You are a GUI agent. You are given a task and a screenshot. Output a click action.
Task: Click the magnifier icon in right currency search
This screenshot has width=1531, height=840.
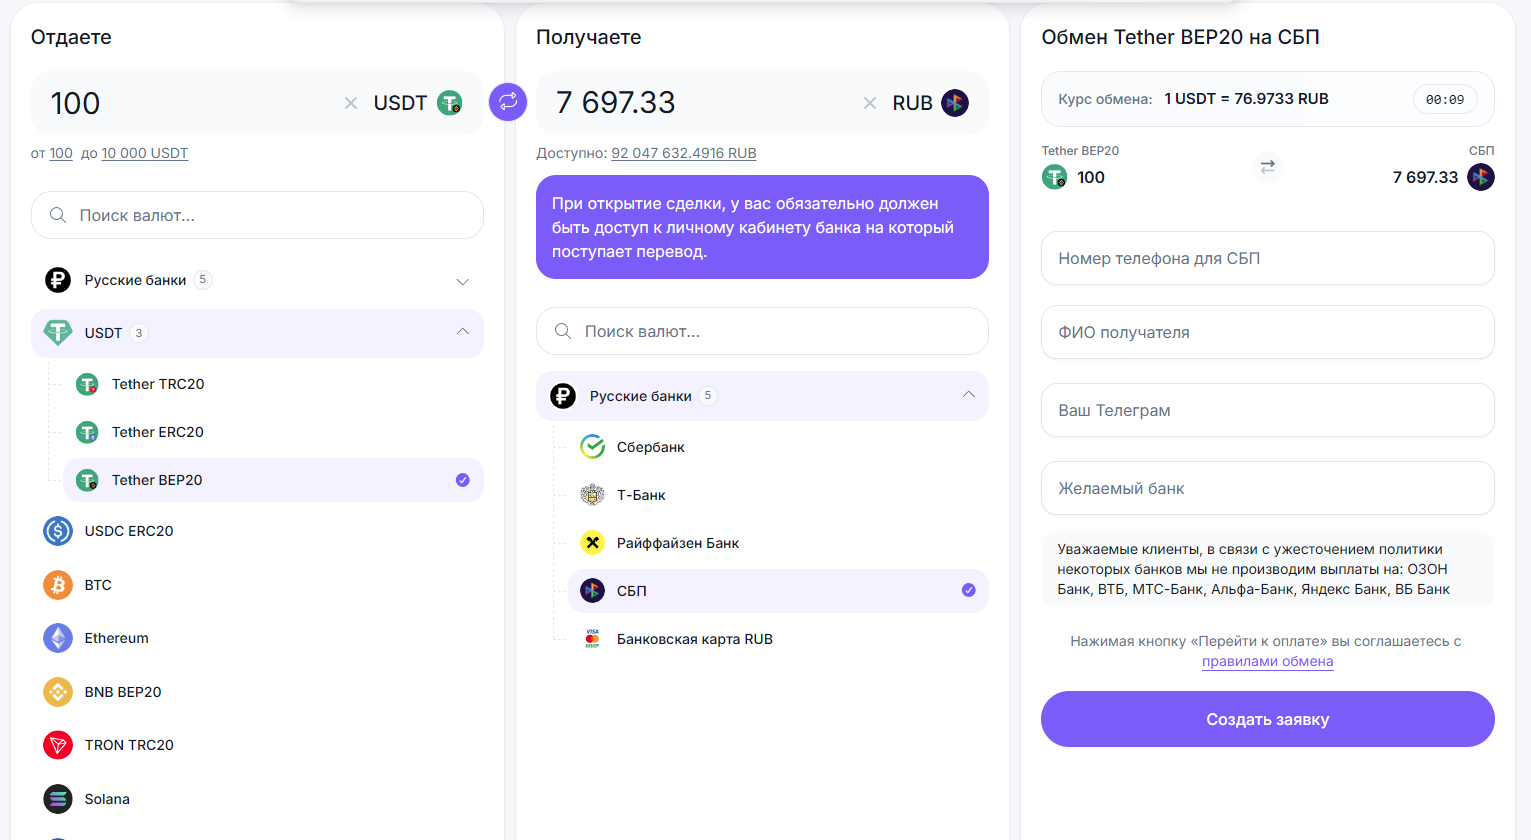tap(563, 331)
